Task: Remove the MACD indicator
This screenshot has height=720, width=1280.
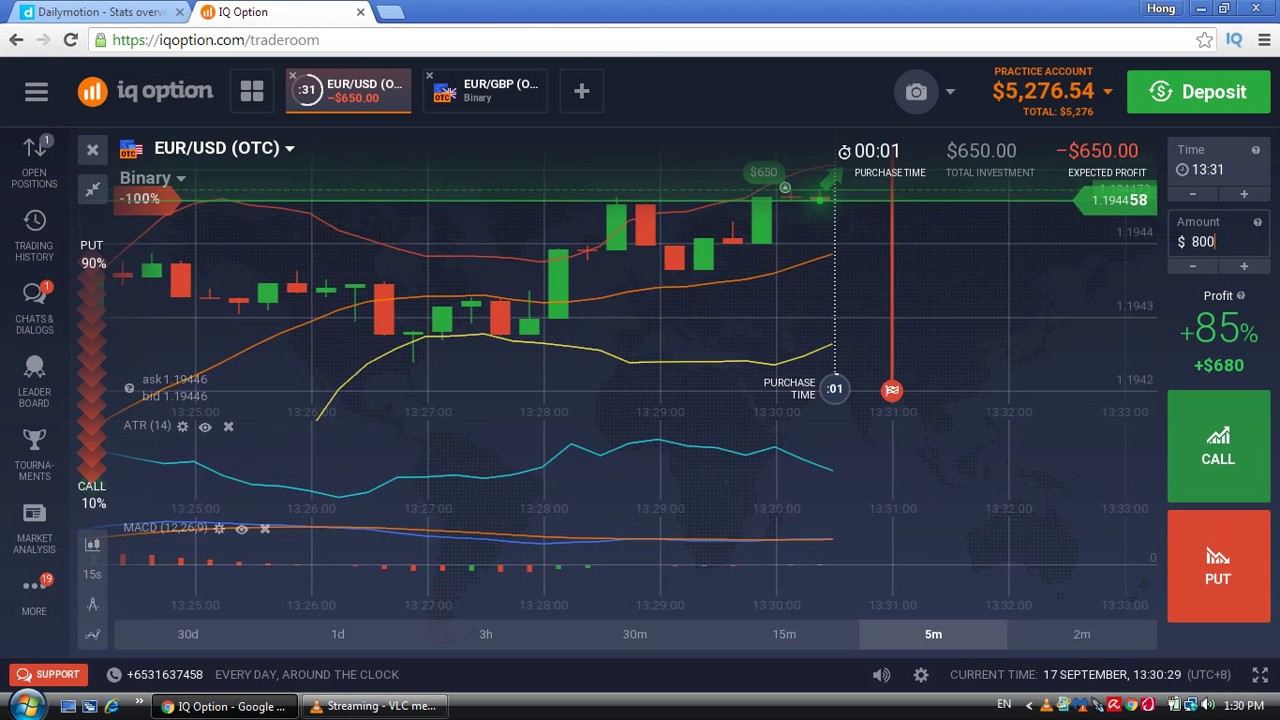Action: [265, 528]
